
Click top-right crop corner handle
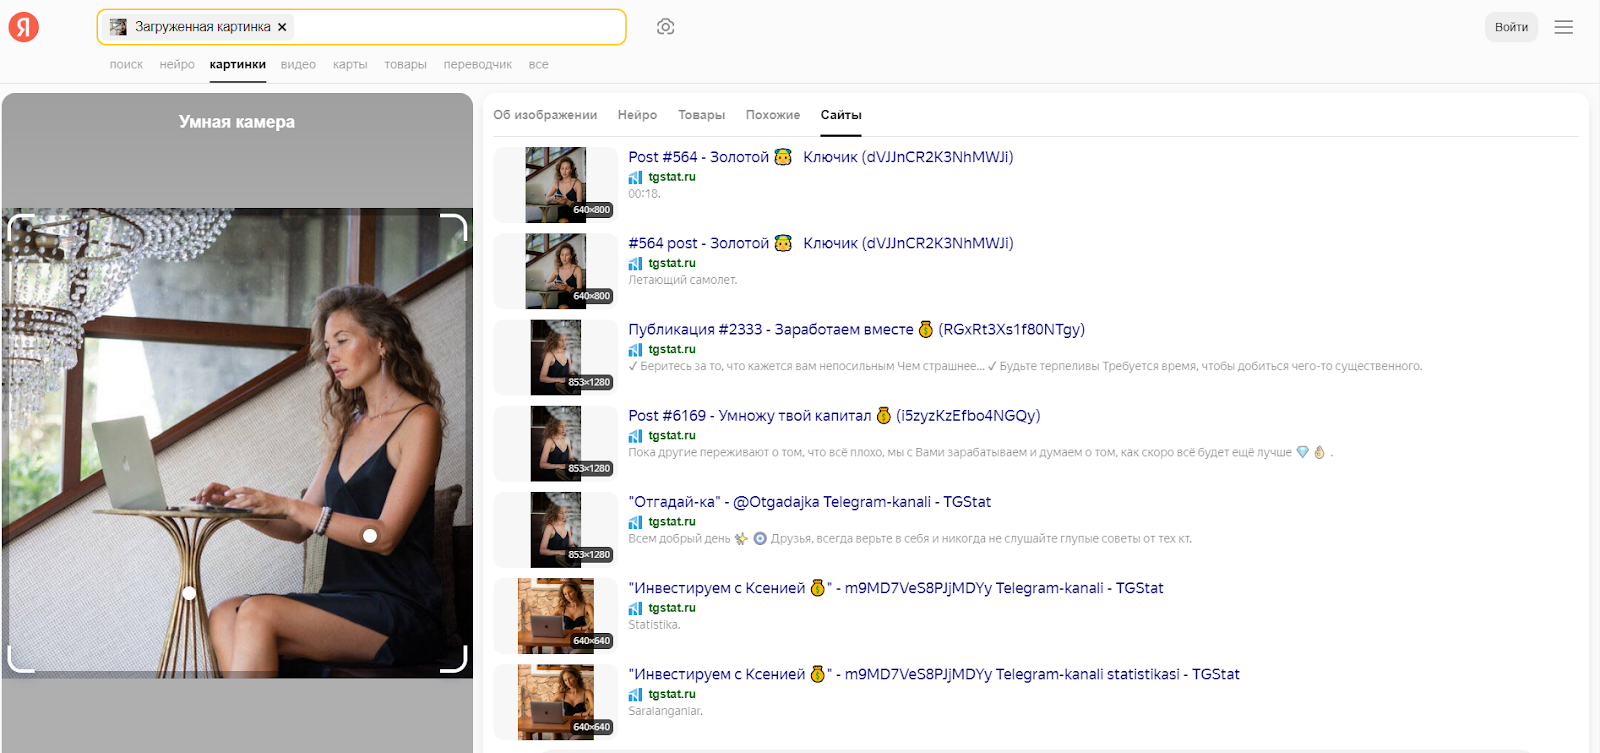point(454,227)
